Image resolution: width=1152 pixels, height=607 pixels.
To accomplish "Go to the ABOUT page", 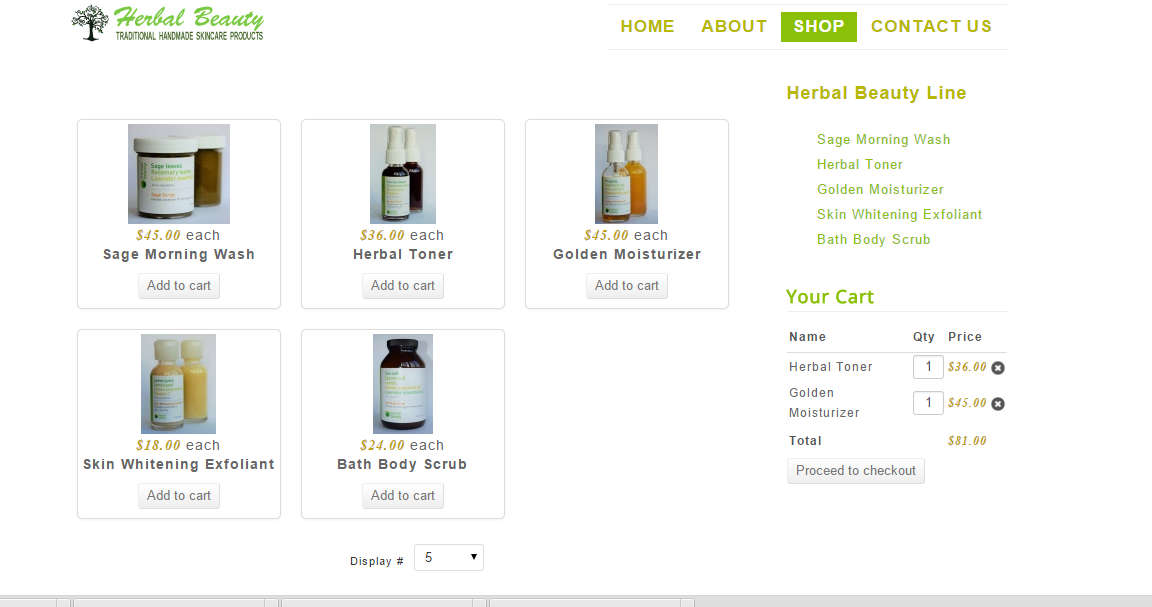I will tap(734, 26).
